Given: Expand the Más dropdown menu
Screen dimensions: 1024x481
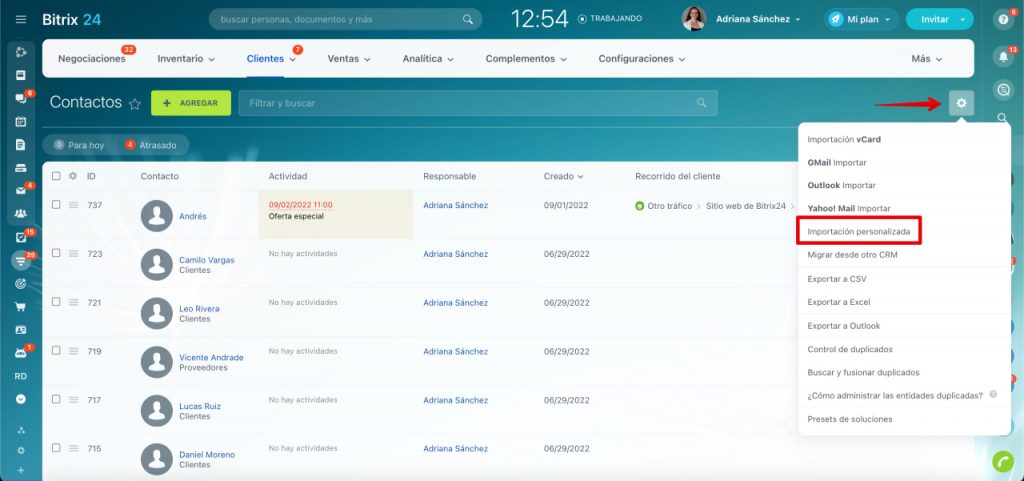Looking at the screenshot, I should tap(927, 59).
